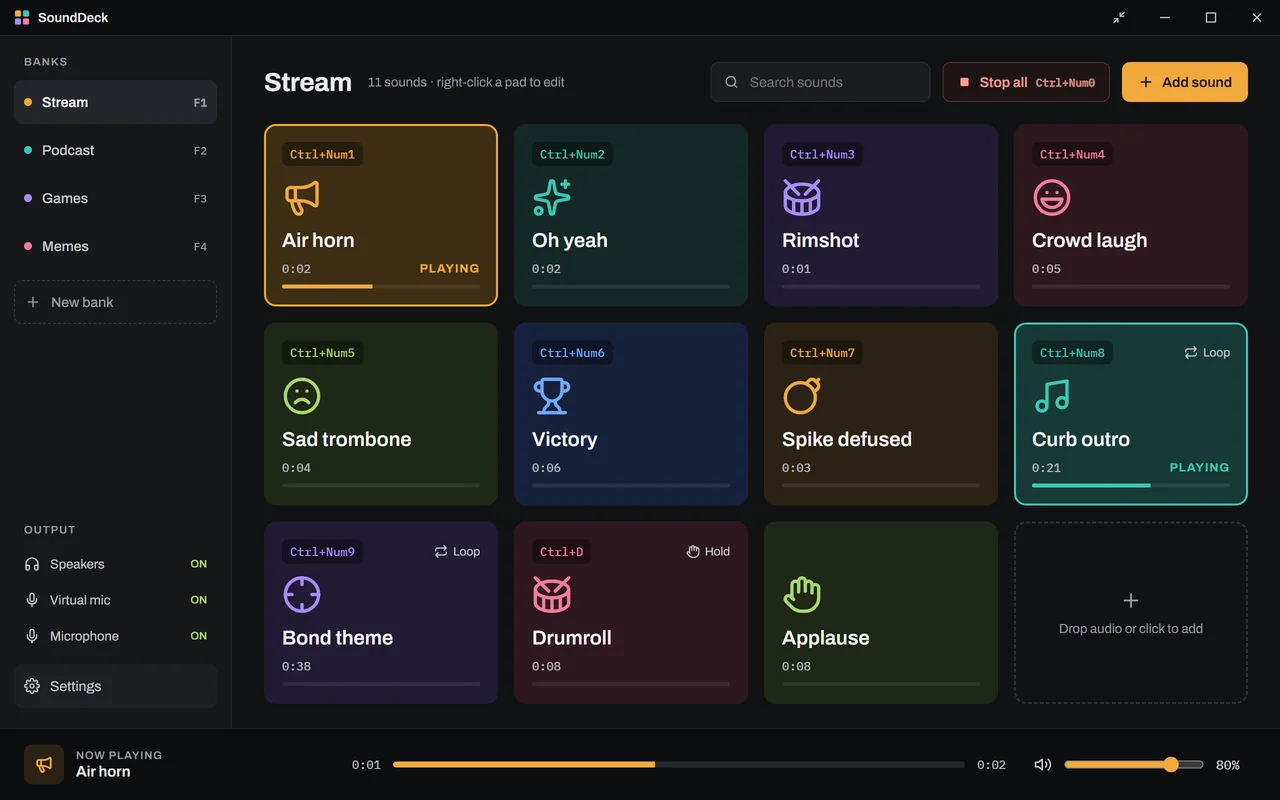
Task: Click the drum icon on Drumroll pad
Action: click(x=551, y=595)
